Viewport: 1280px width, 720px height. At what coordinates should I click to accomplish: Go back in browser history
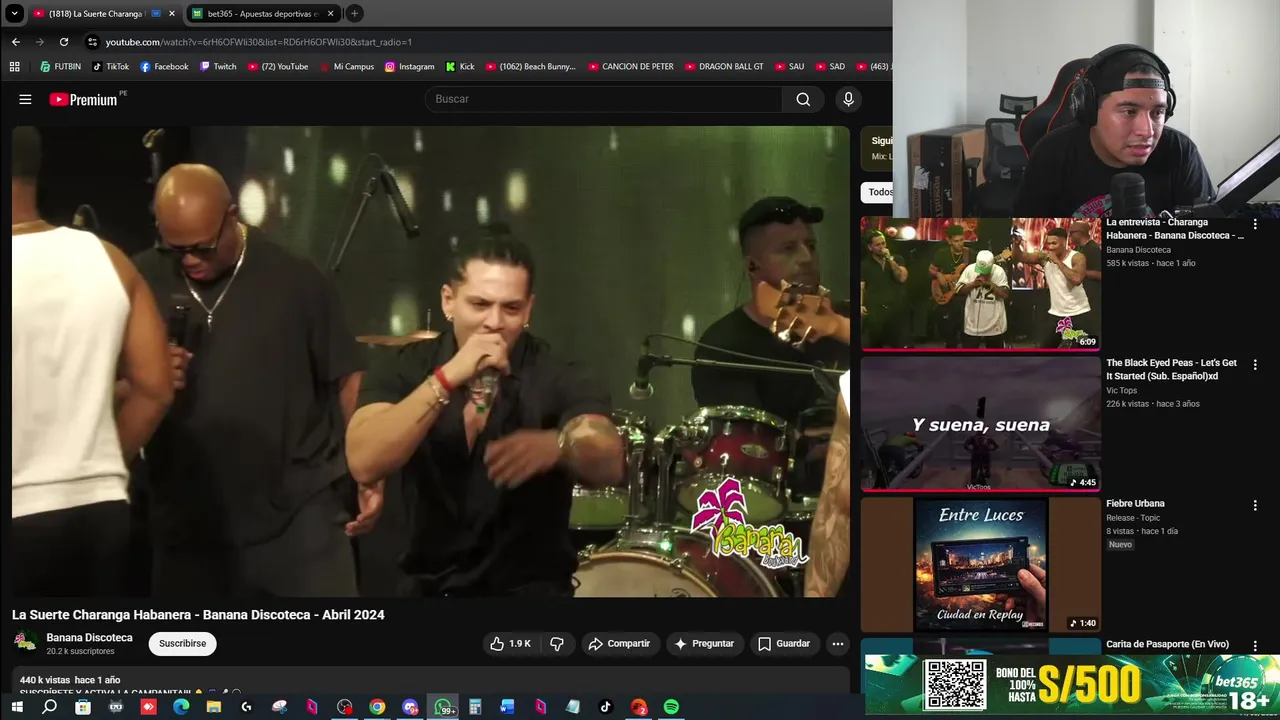15,42
